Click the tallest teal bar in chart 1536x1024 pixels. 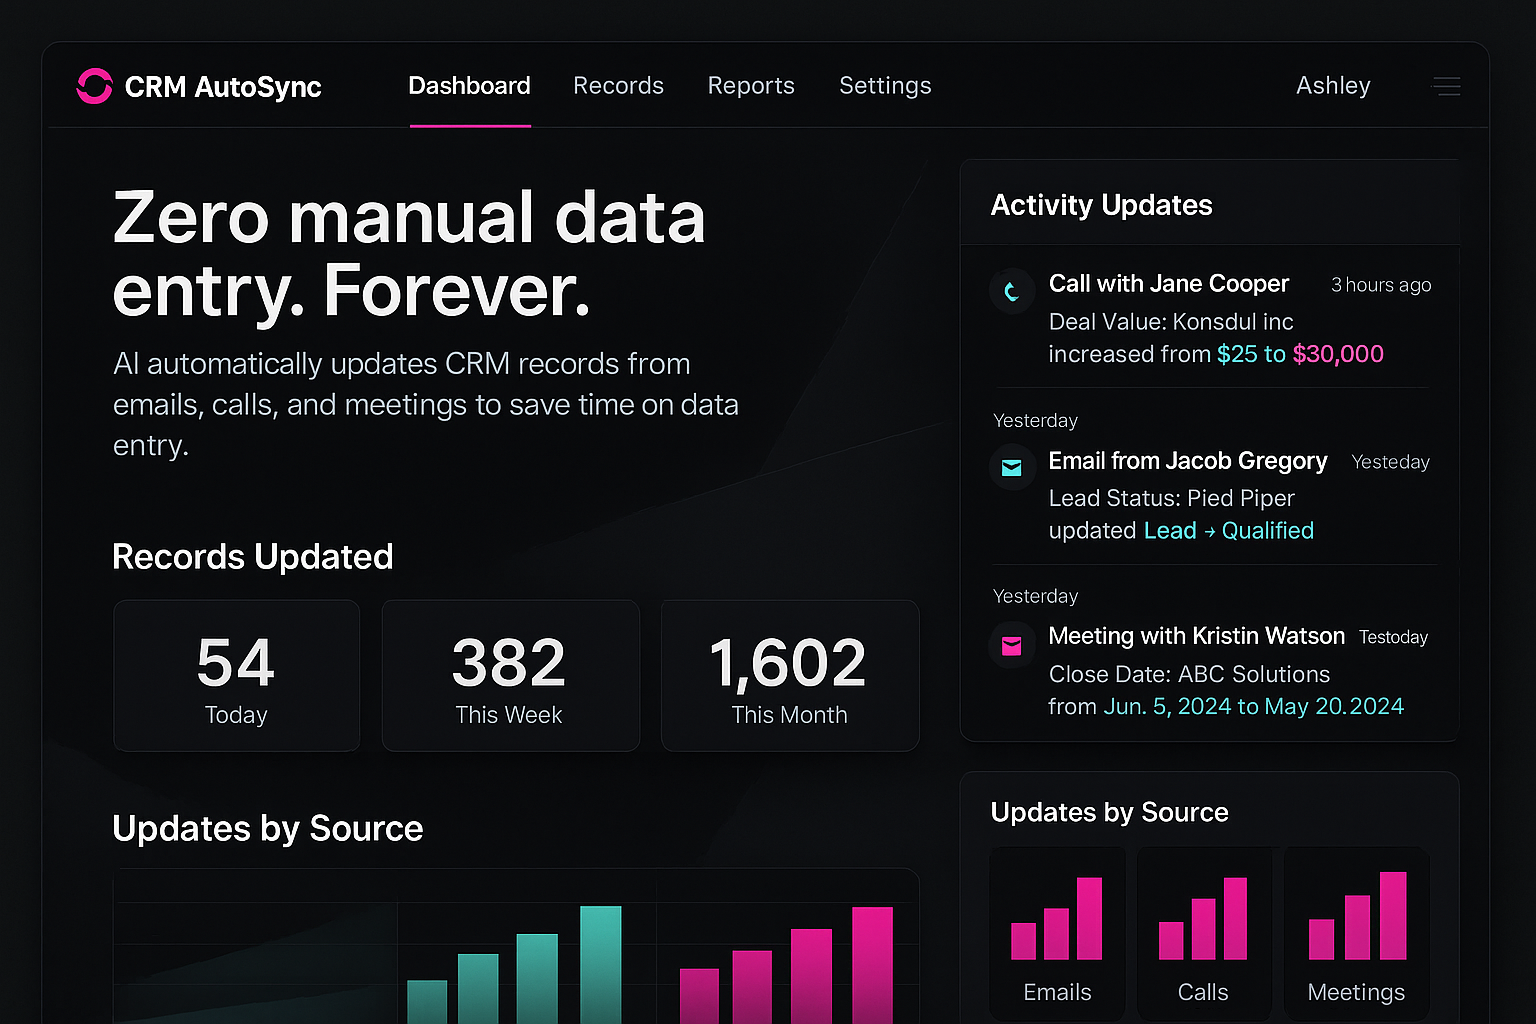click(x=600, y=963)
